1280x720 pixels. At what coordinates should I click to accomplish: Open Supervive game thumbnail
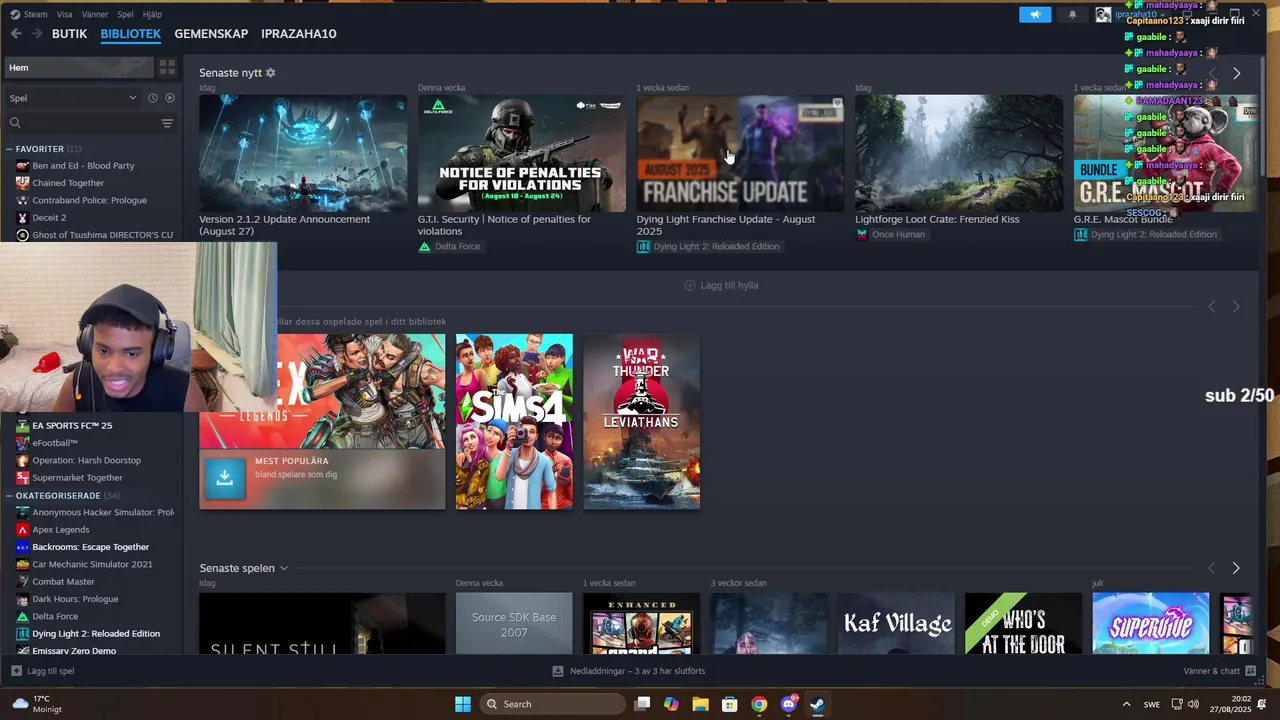tap(1151, 624)
